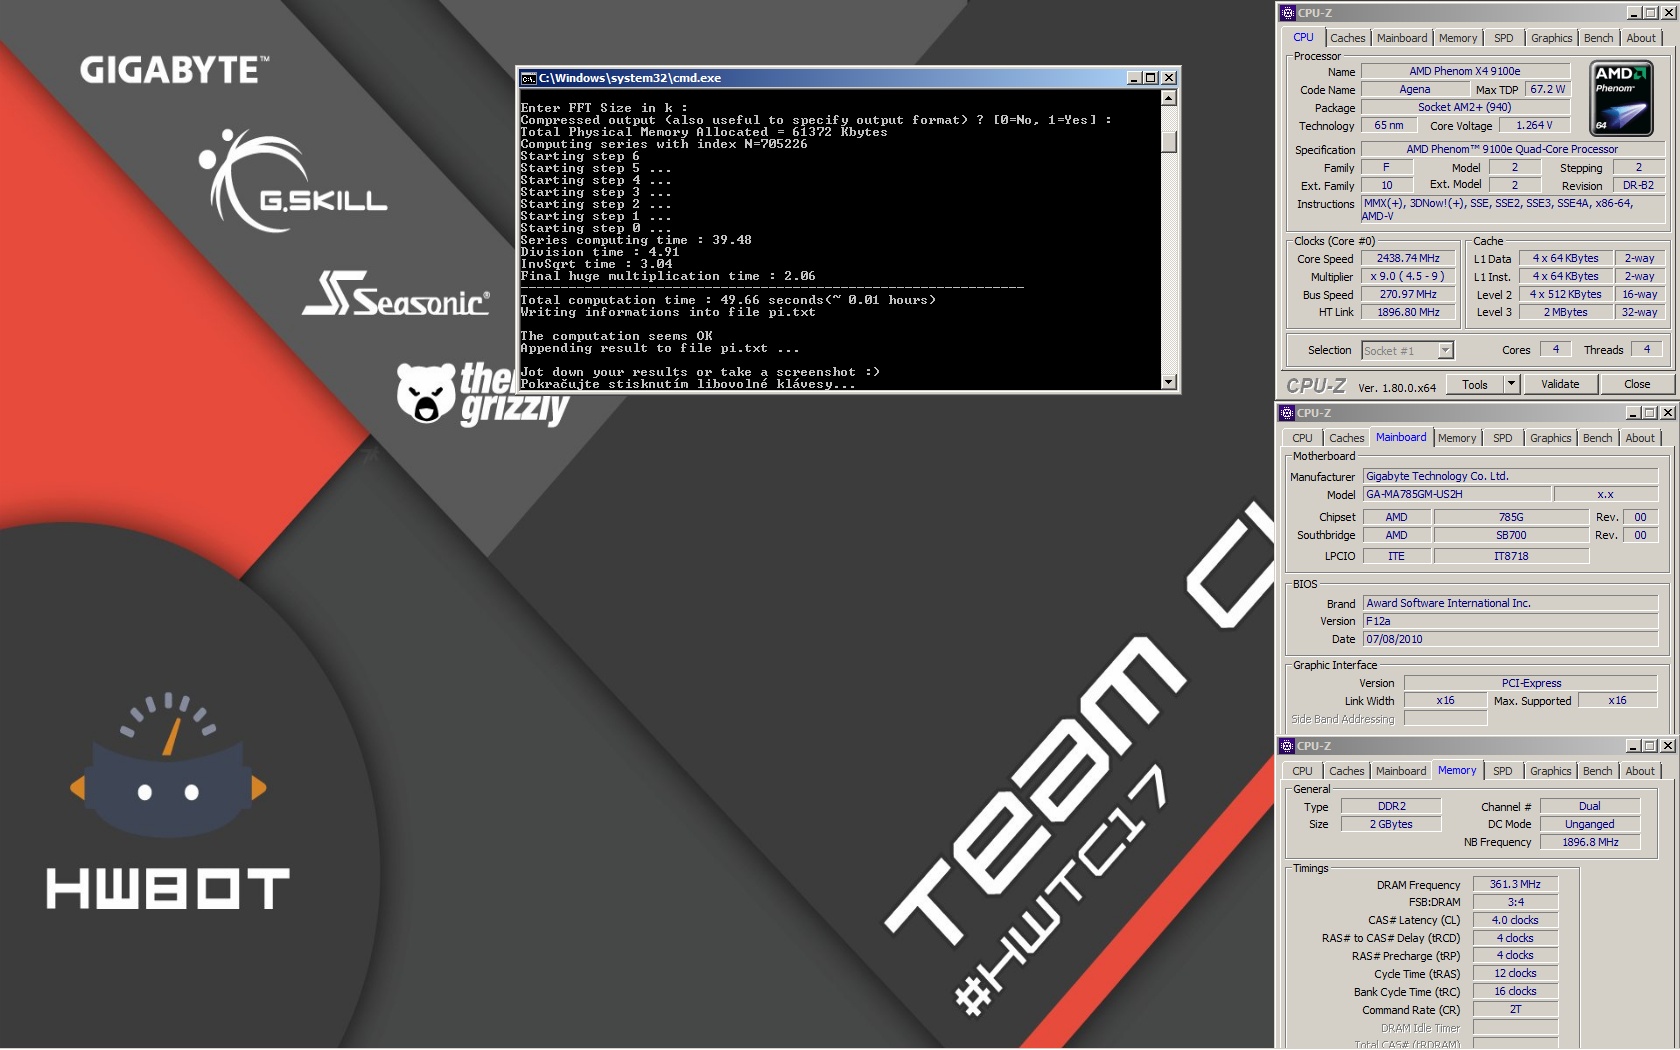Click the LPCIO value IT8718
1680x1050 pixels.
[1511, 556]
